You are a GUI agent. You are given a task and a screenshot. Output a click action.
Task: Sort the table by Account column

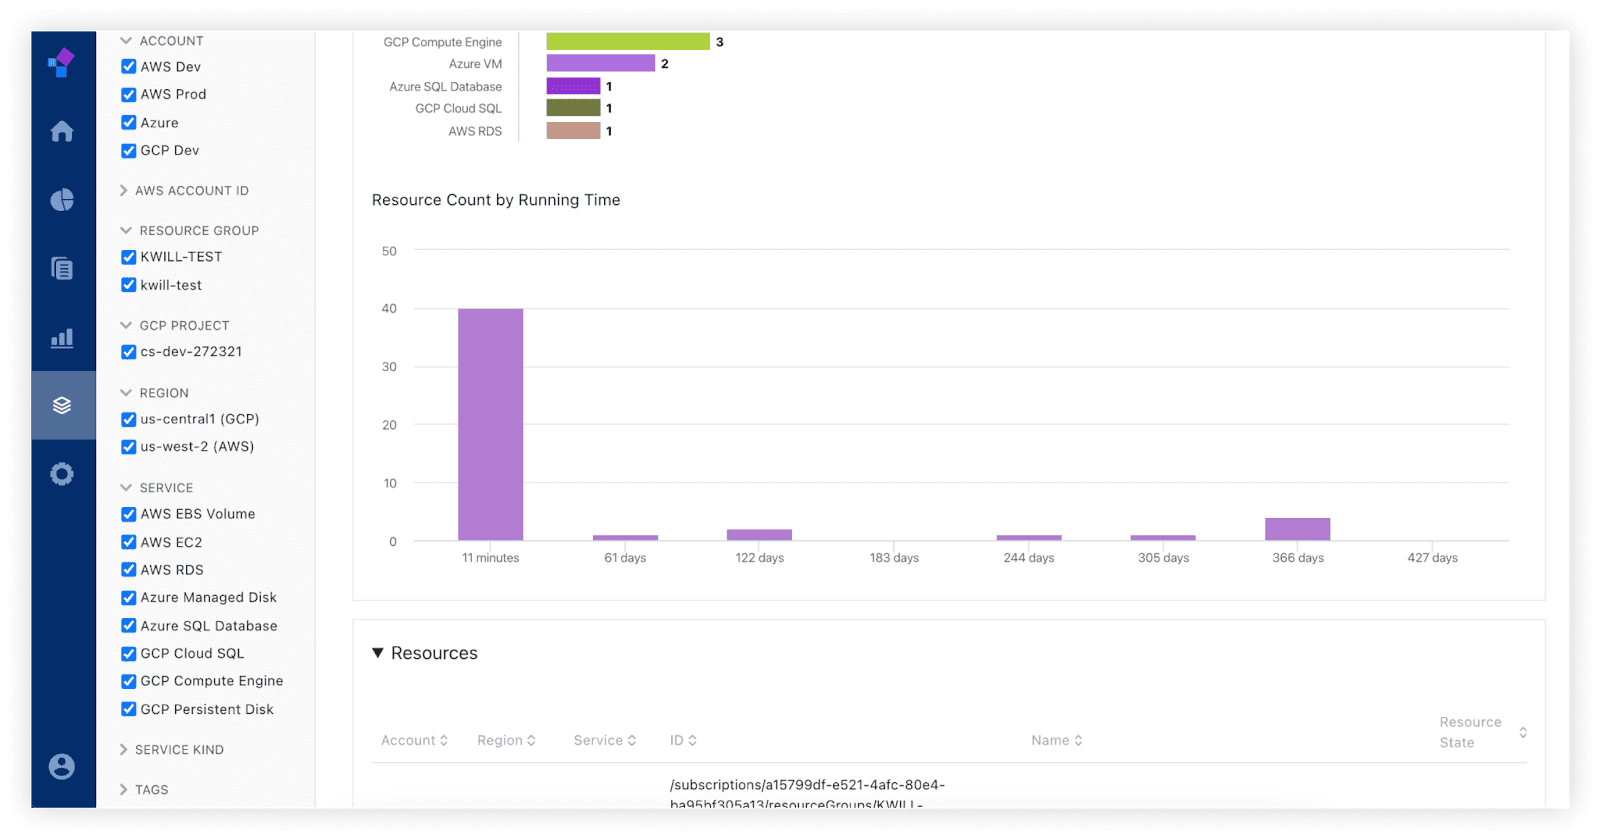pos(414,741)
